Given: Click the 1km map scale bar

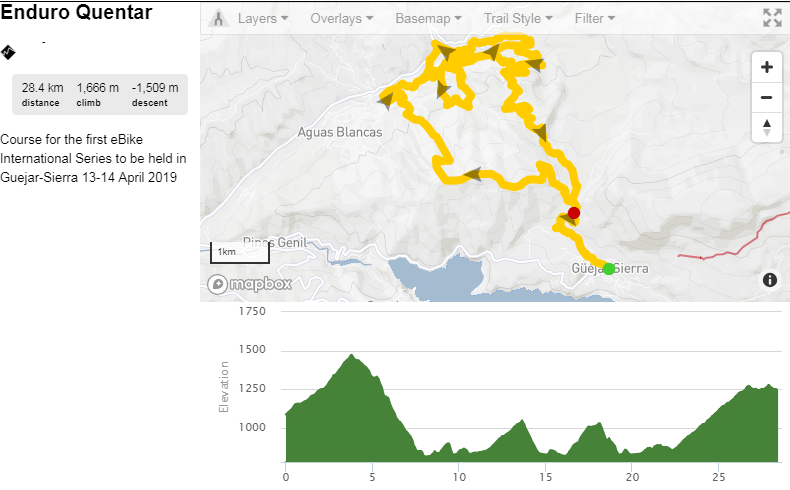Looking at the screenshot, I should click(x=226, y=252).
